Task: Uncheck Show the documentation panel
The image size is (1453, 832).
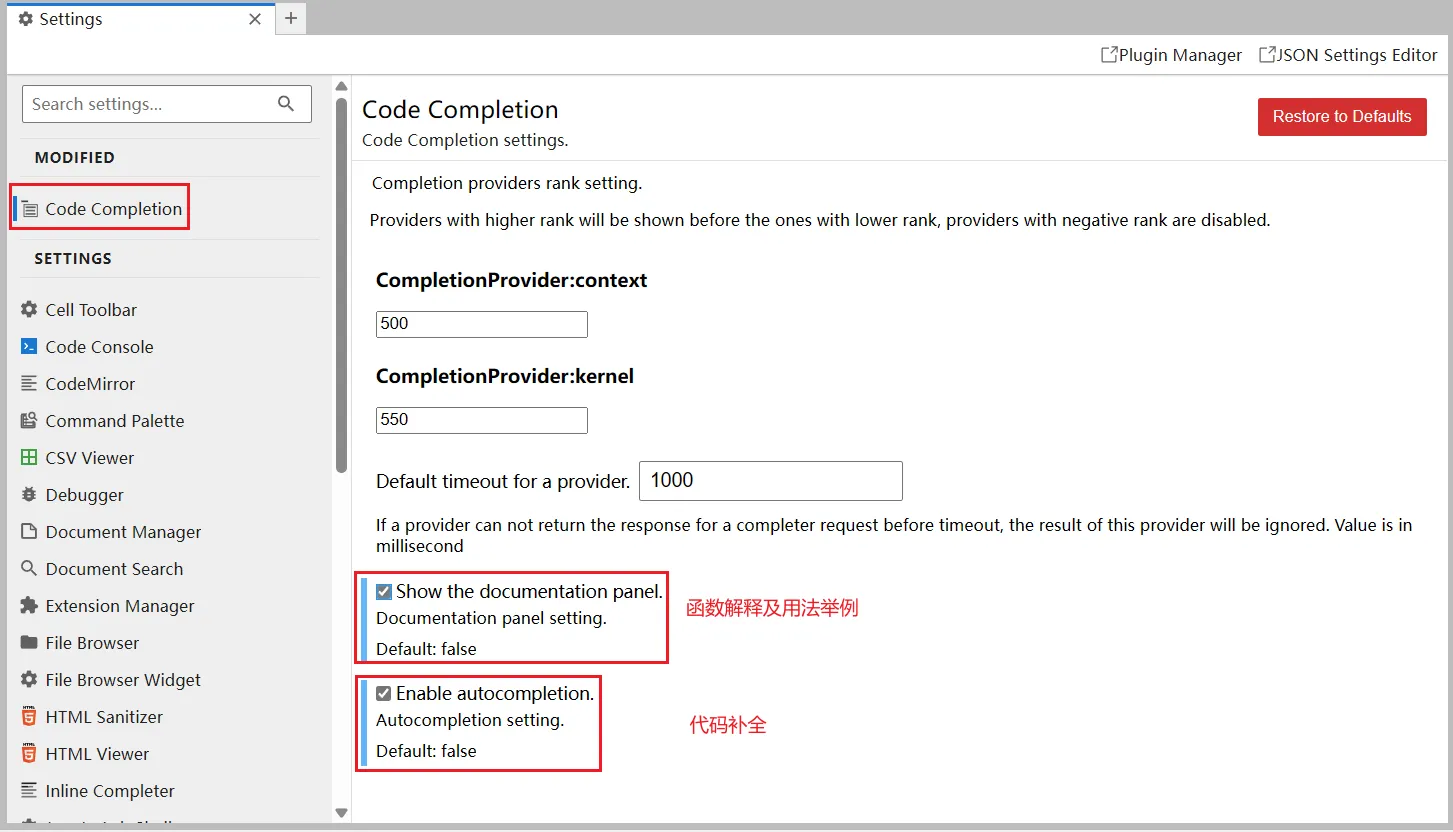Action: tap(383, 592)
